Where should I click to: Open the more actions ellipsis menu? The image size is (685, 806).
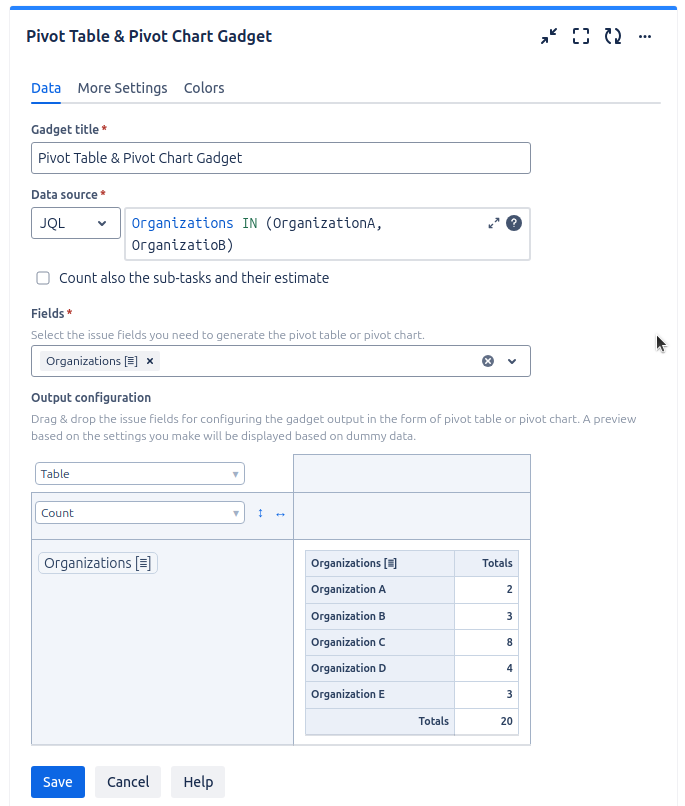[645, 36]
